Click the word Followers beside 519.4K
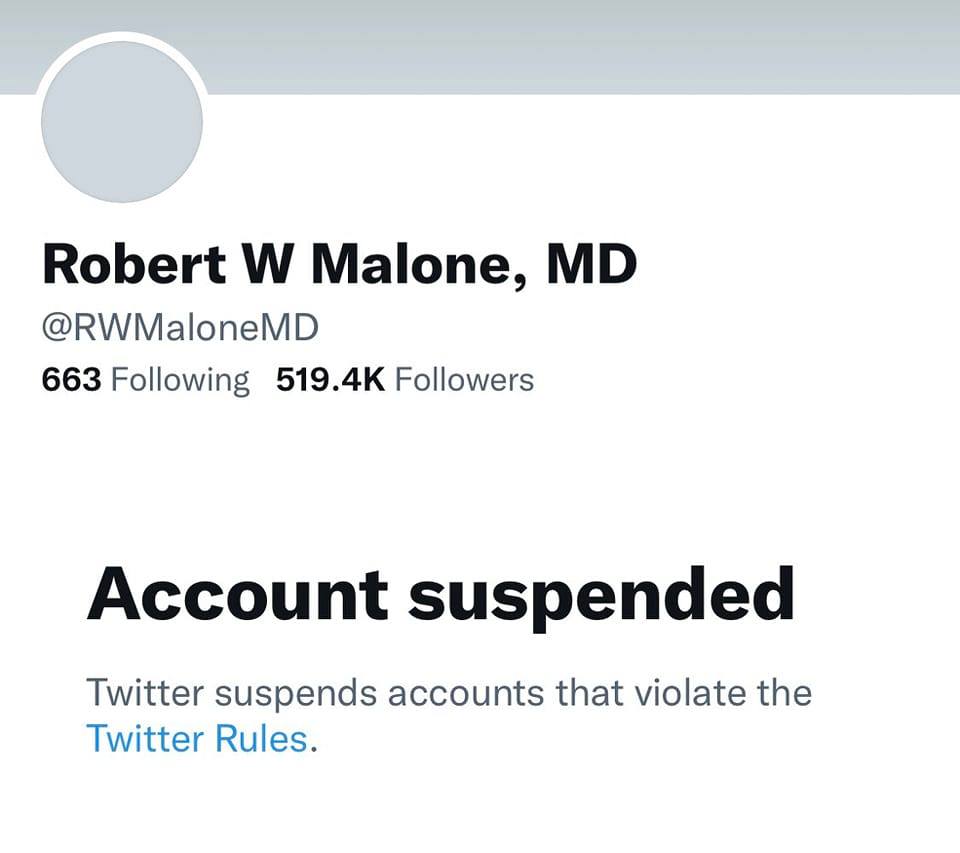This screenshot has width=960, height=853. click(x=464, y=380)
